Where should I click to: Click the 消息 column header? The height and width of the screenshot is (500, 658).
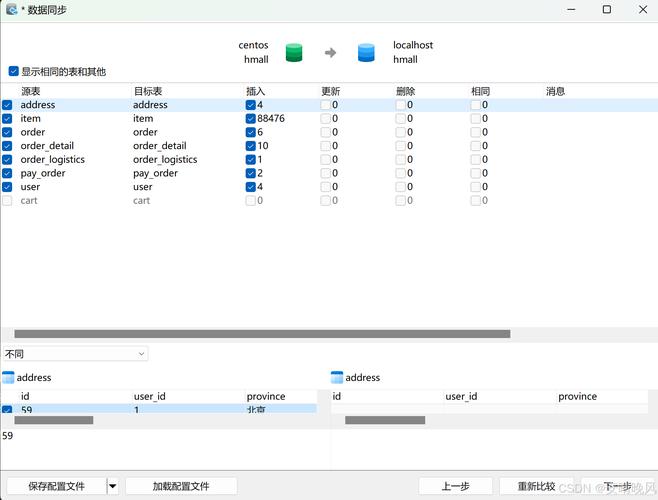(555, 91)
